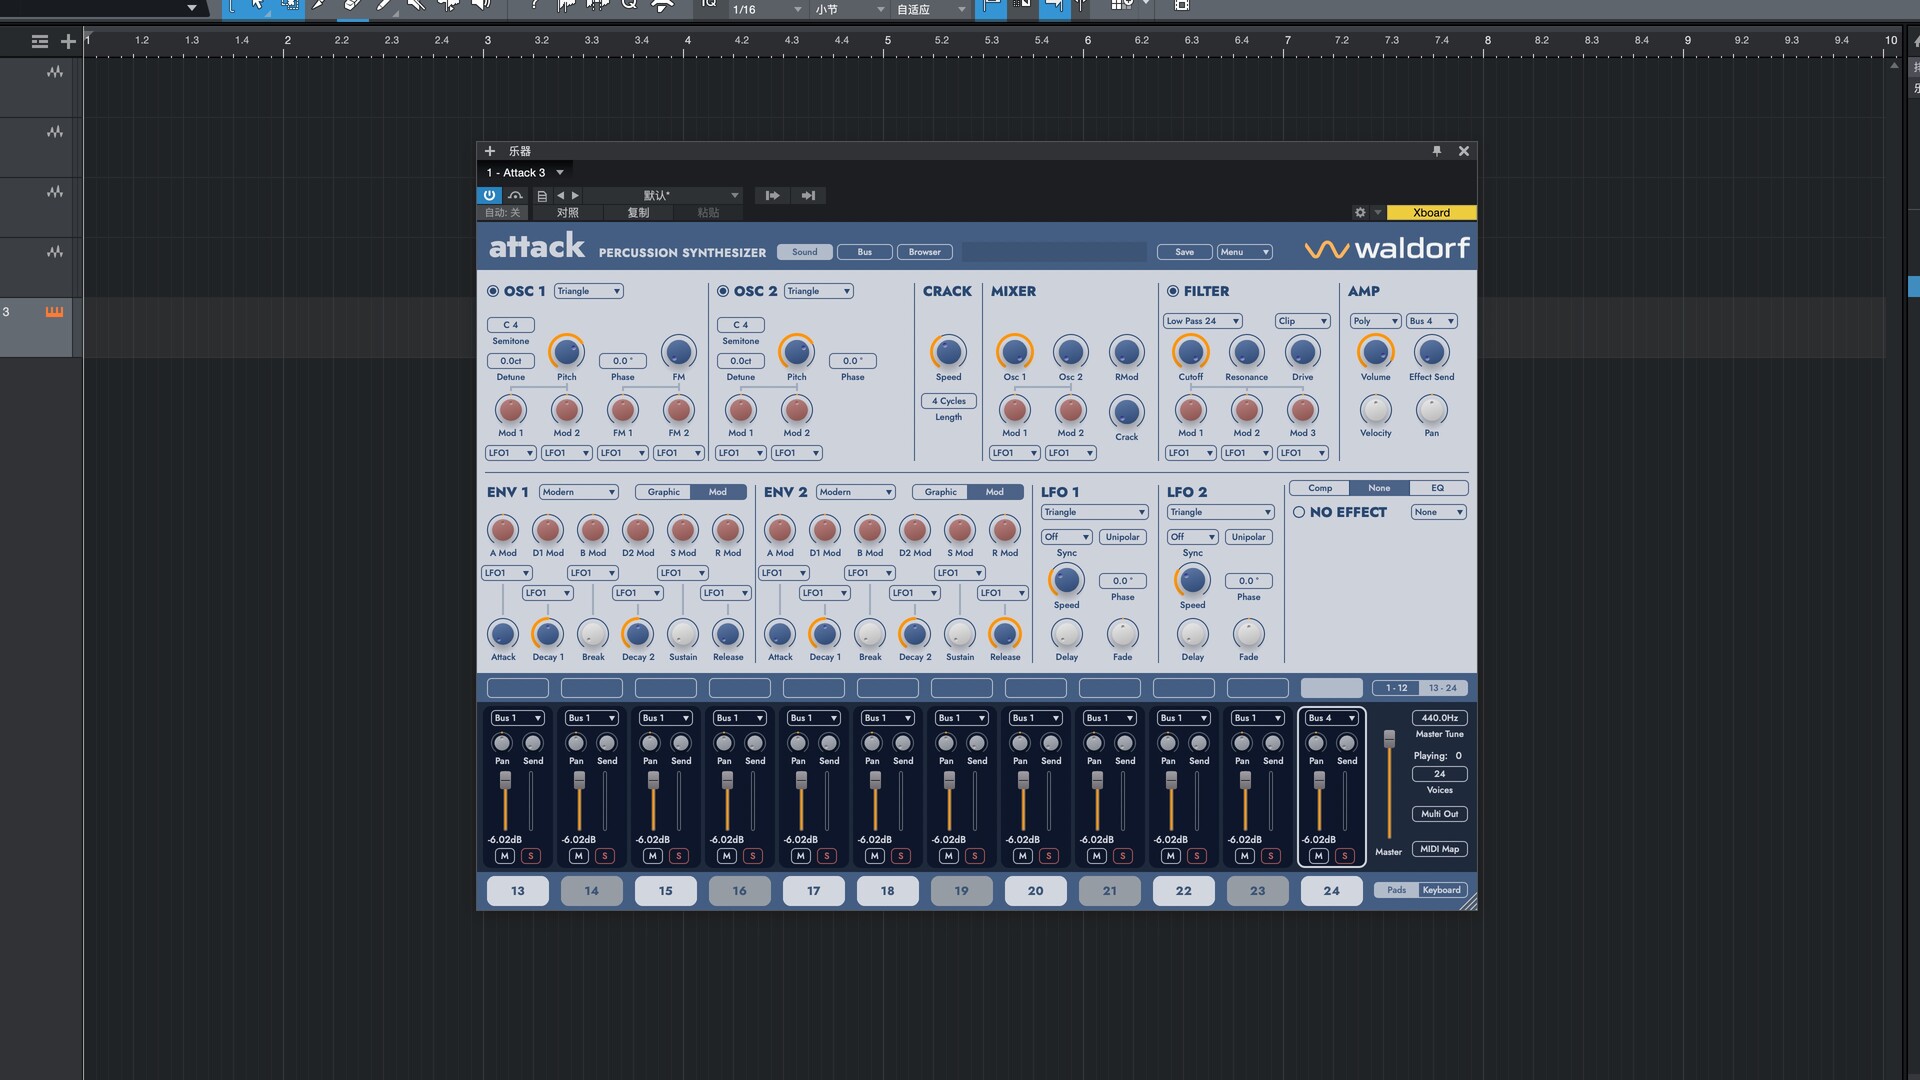Open the waldorf Menu dropdown
The width and height of the screenshot is (1920, 1080).
(x=1244, y=252)
